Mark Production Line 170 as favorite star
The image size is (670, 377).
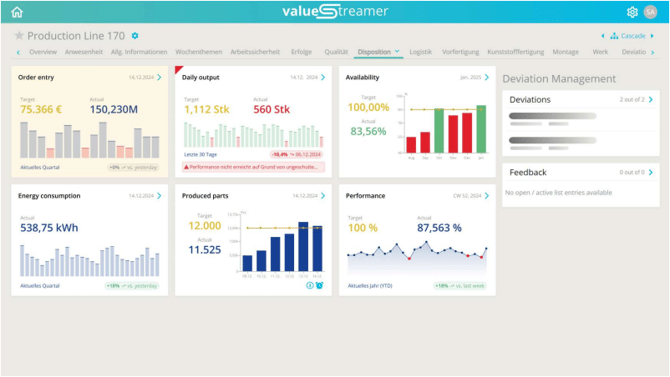pyautogui.click(x=19, y=35)
